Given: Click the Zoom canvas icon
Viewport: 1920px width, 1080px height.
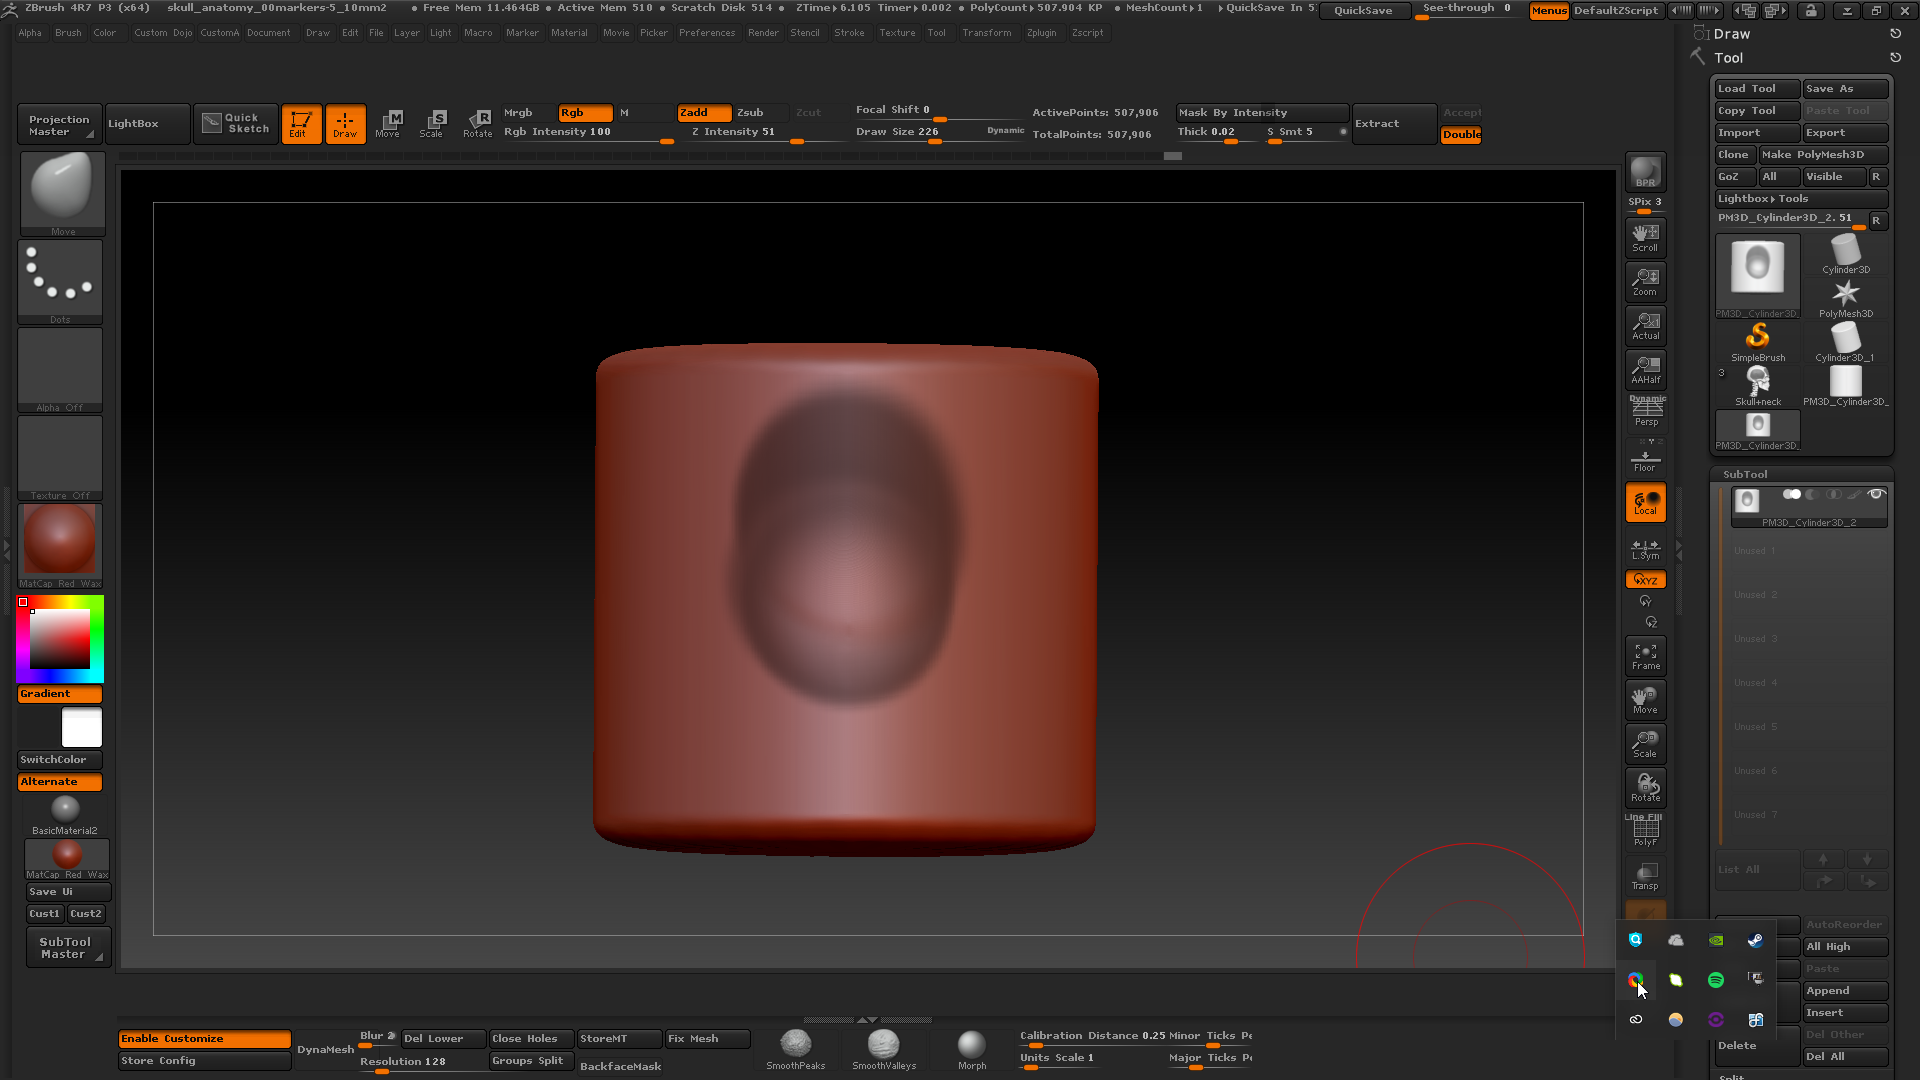Looking at the screenshot, I should (1645, 282).
